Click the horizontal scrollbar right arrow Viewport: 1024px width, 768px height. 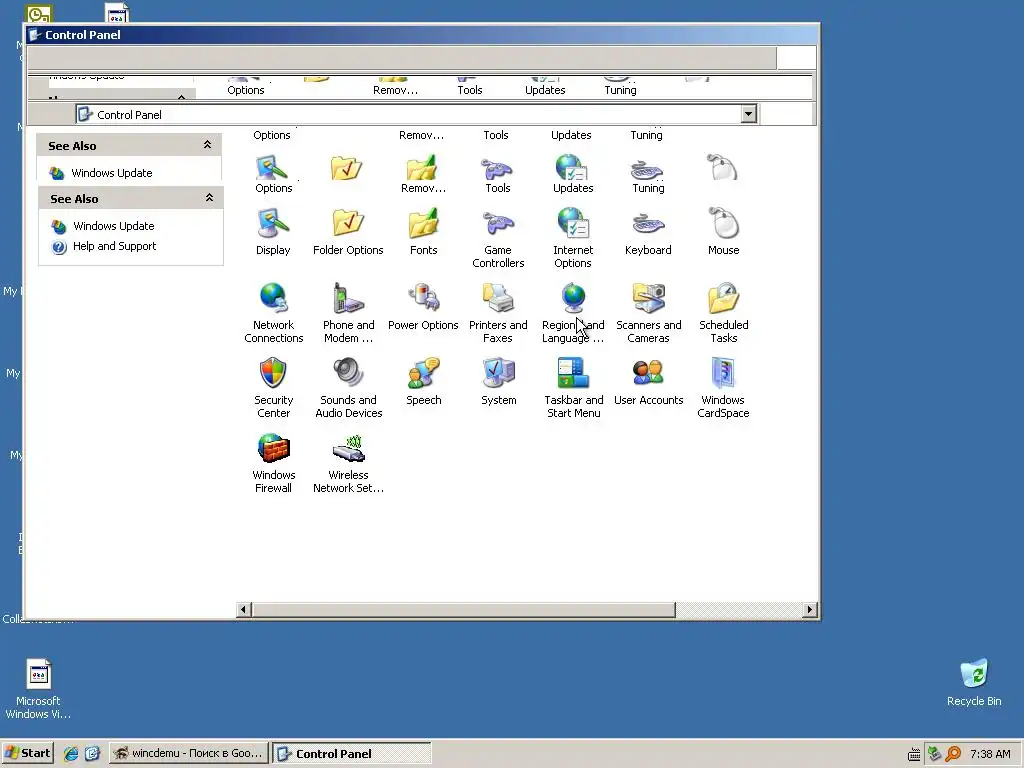[810, 609]
